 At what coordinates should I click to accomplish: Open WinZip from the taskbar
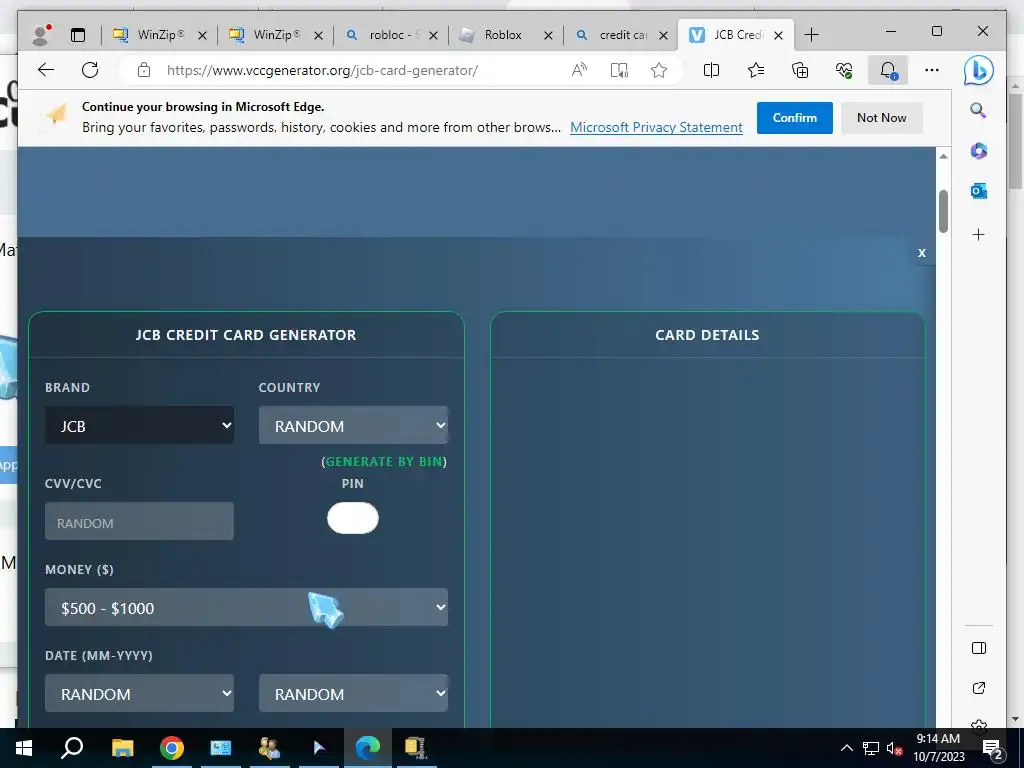[x=415, y=748]
